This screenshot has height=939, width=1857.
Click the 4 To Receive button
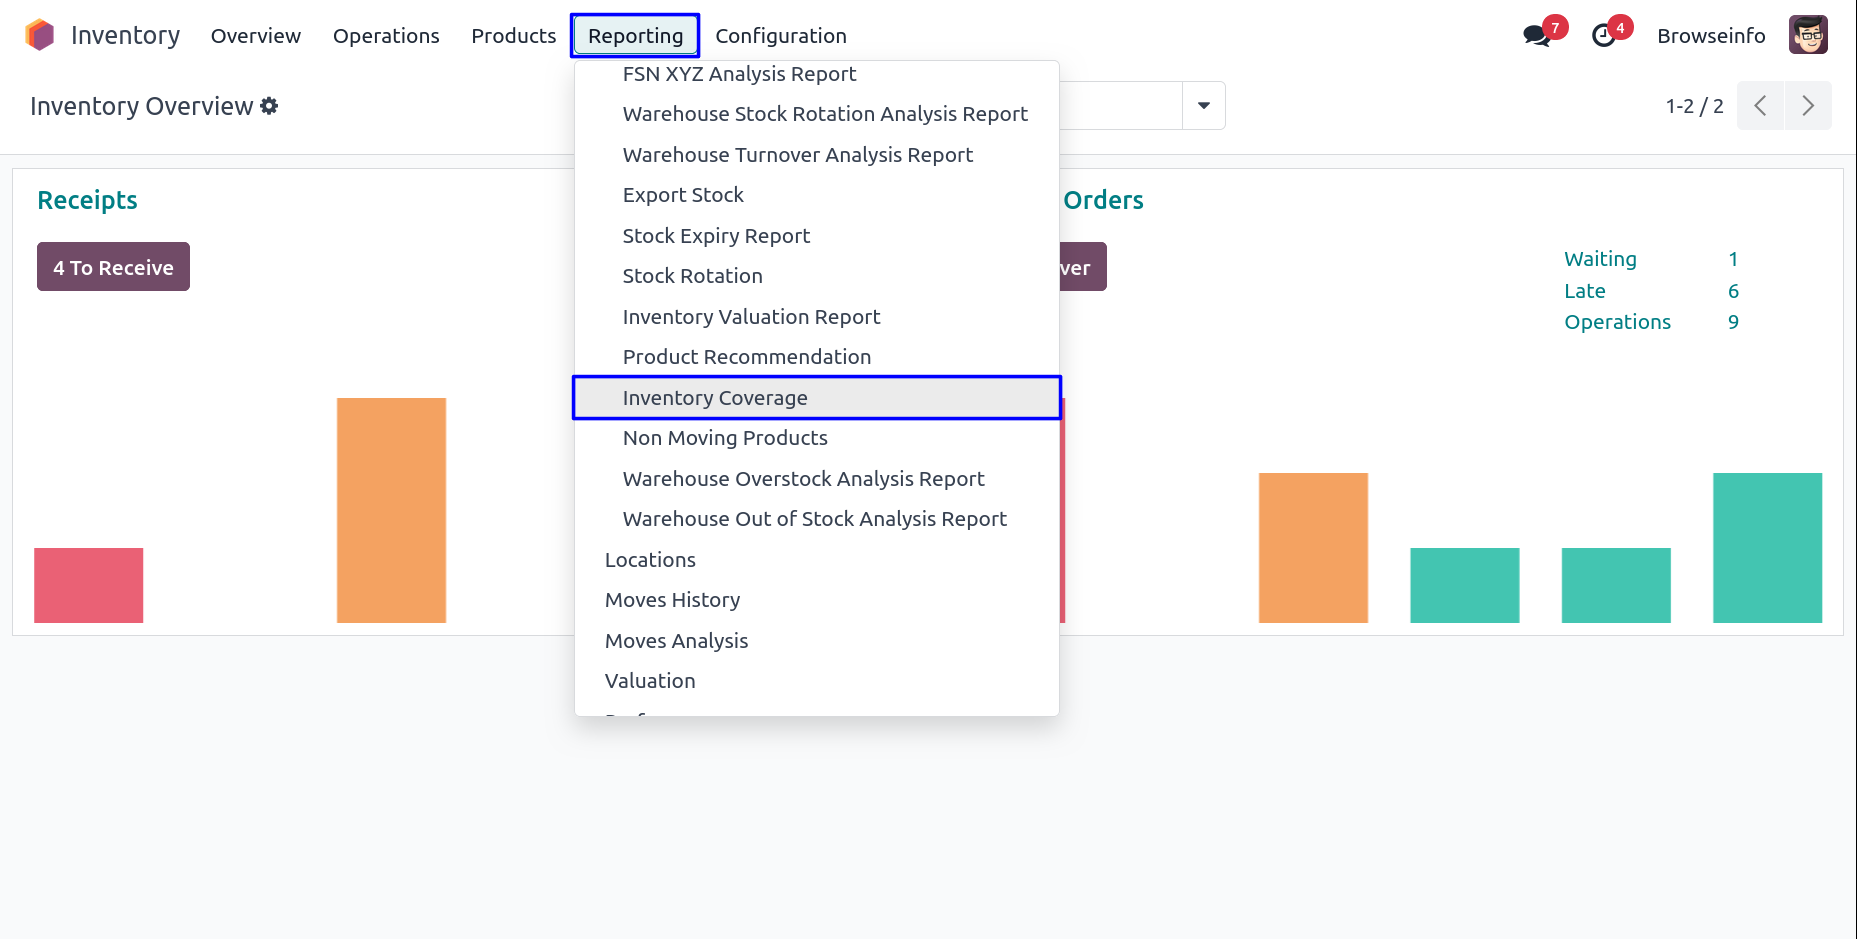113,267
